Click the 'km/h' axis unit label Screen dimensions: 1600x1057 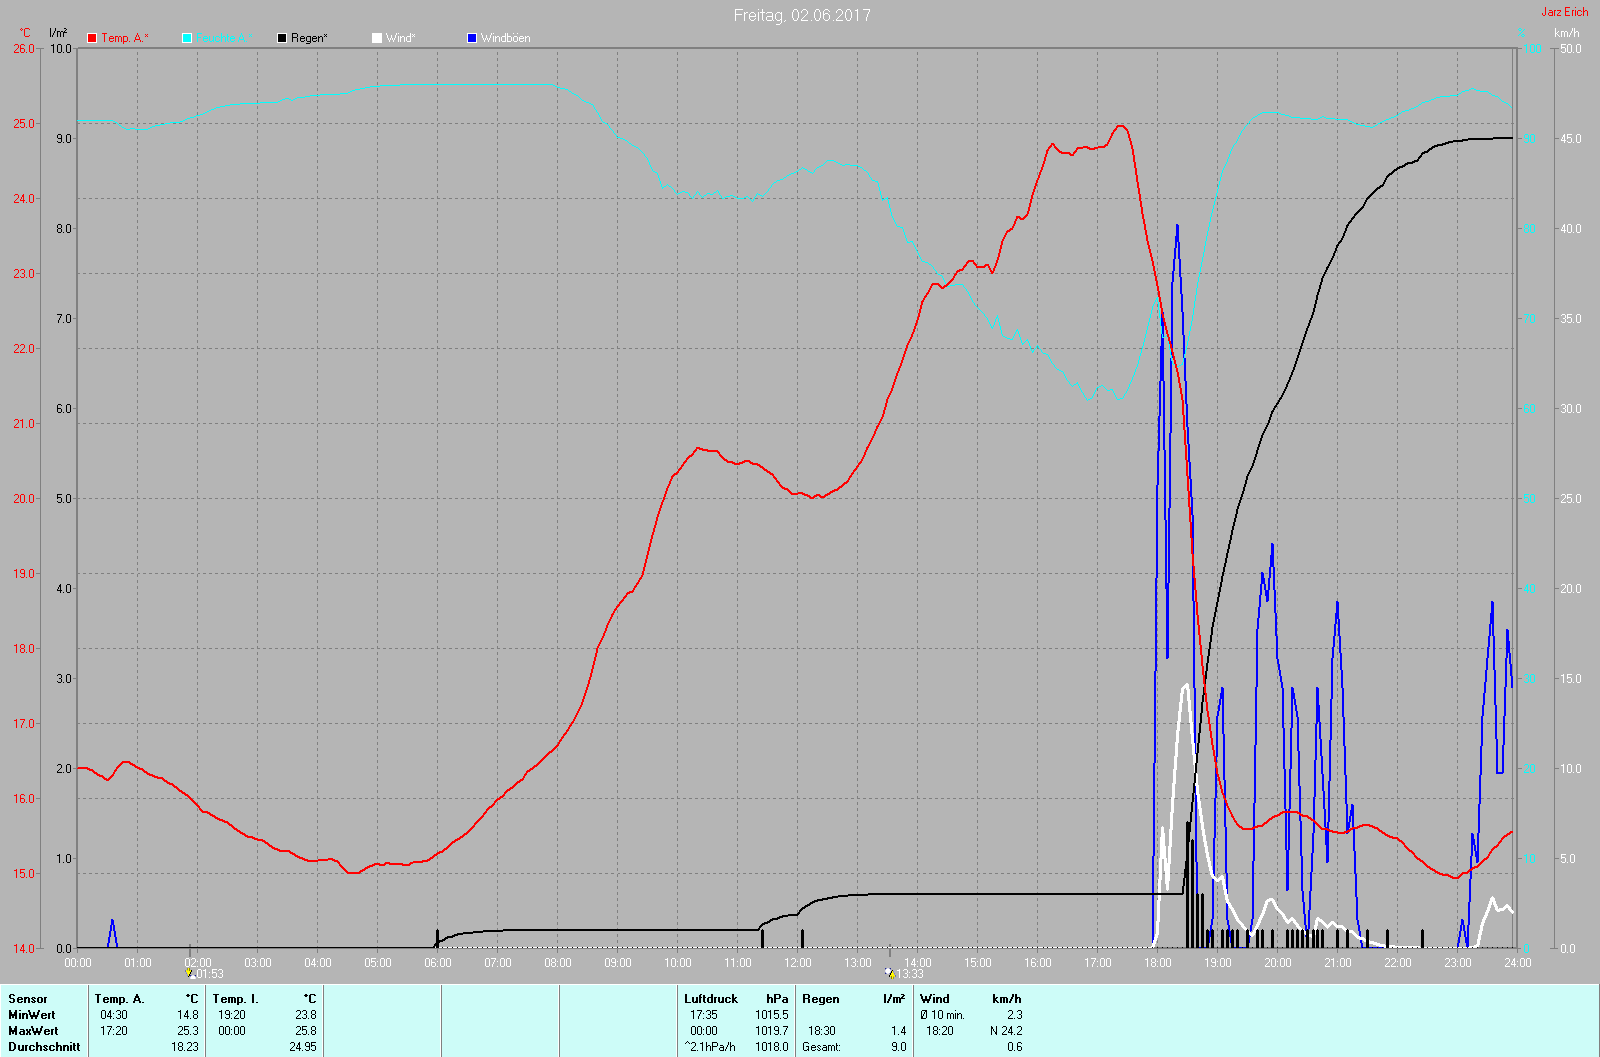1567,33
